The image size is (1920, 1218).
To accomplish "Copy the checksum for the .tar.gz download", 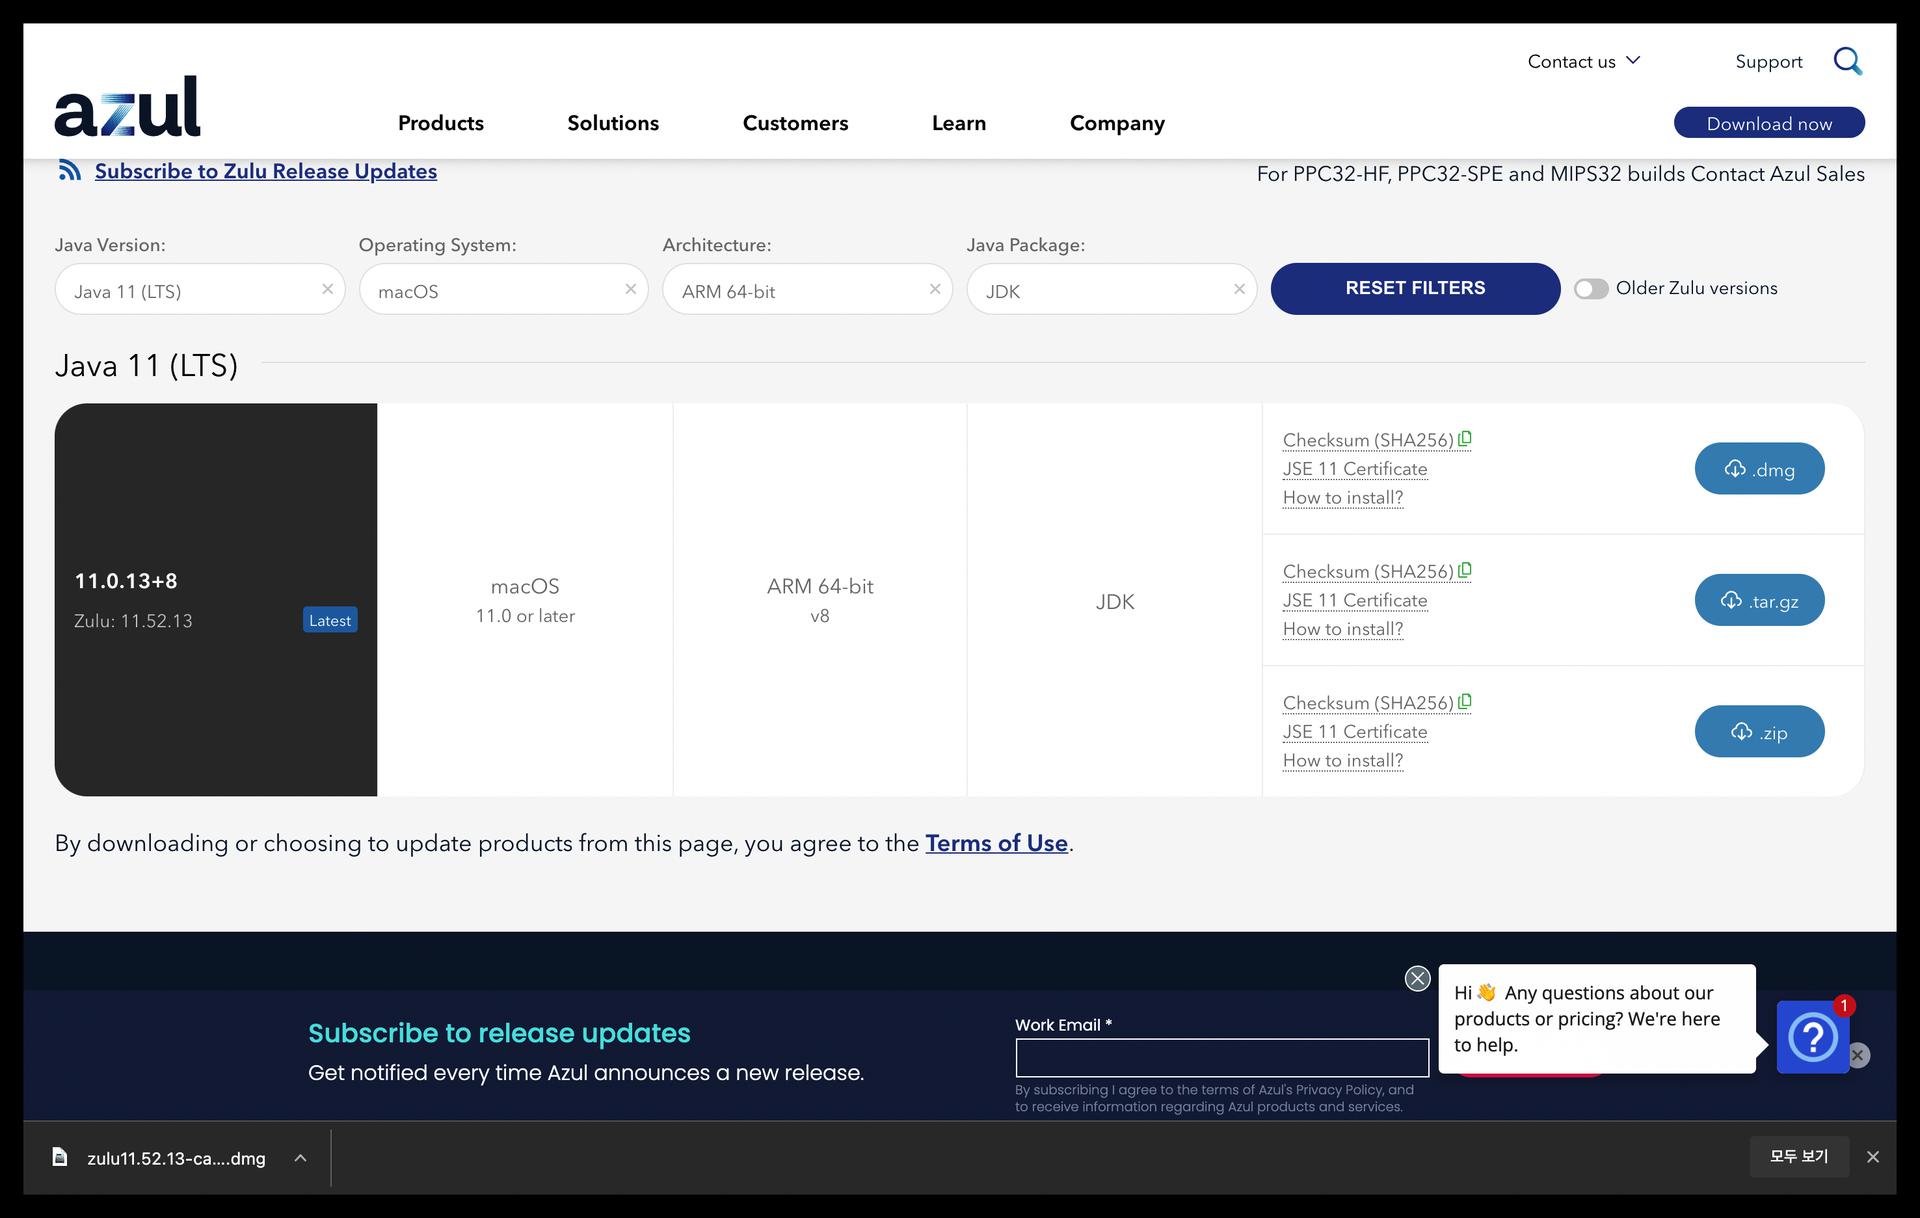I will (1465, 570).
